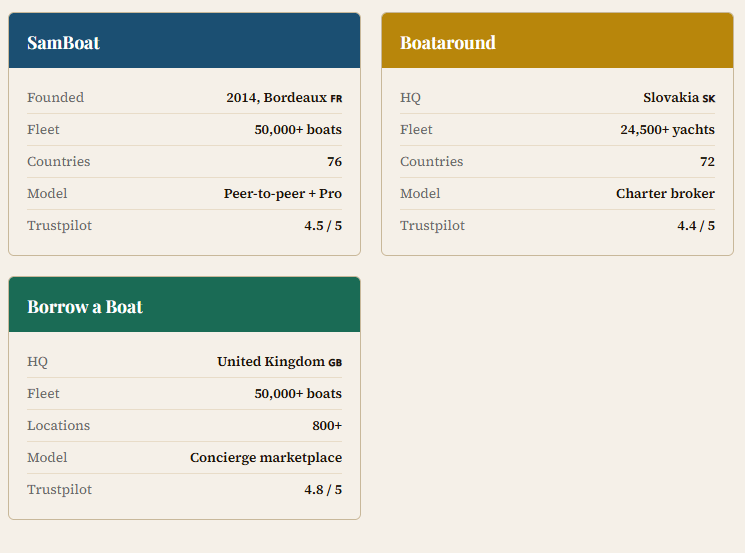Click the SK country badge beside Slovakia
The image size is (745, 553).
709,98
